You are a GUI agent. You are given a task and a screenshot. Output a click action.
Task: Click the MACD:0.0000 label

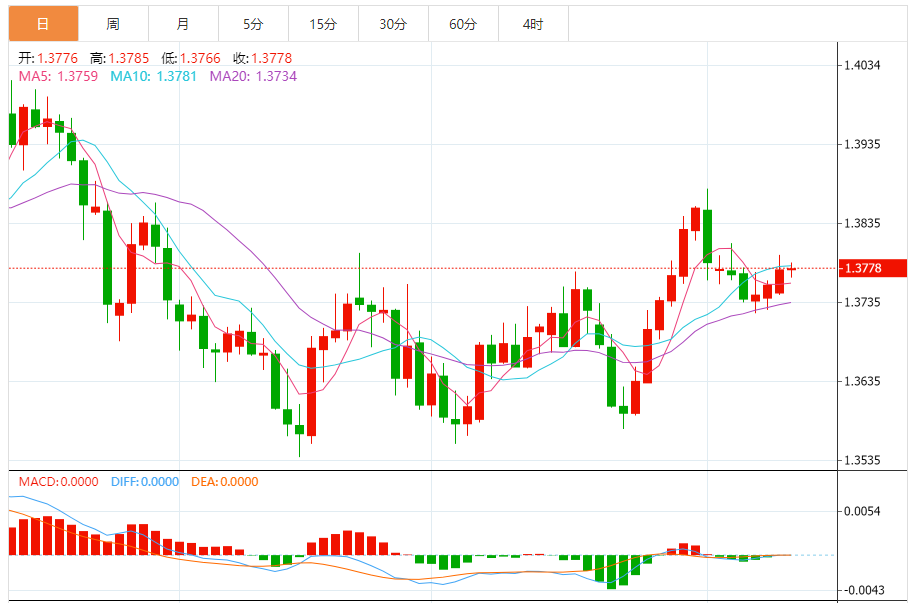click(58, 481)
